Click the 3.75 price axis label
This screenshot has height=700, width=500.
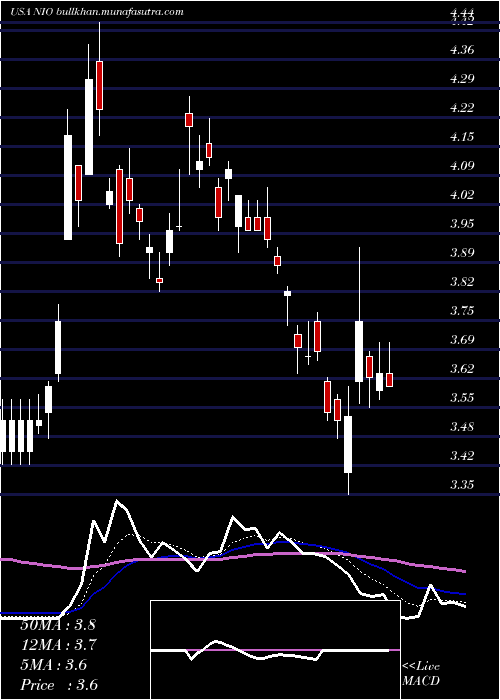462,311
